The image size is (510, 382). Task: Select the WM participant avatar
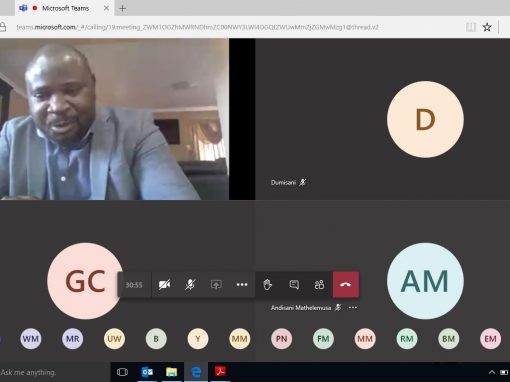[x=31, y=339]
